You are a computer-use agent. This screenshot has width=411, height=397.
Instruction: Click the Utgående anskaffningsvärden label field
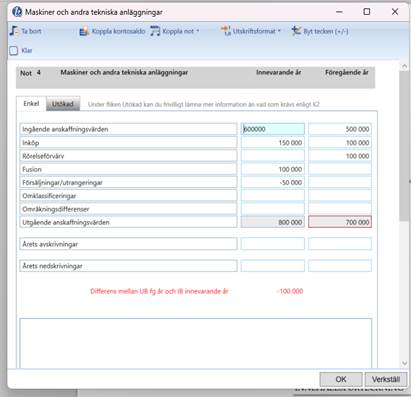128,222
